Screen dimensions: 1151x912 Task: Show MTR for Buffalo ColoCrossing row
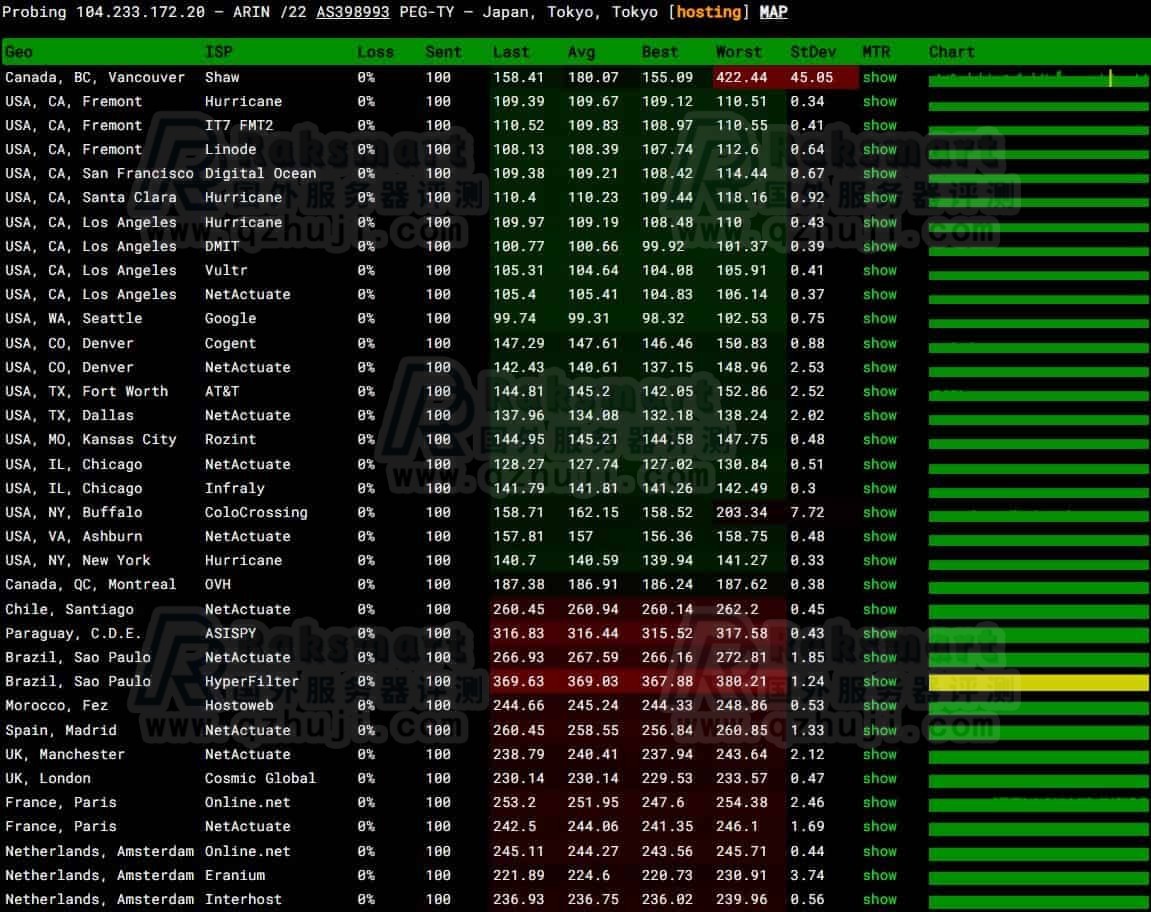(880, 512)
